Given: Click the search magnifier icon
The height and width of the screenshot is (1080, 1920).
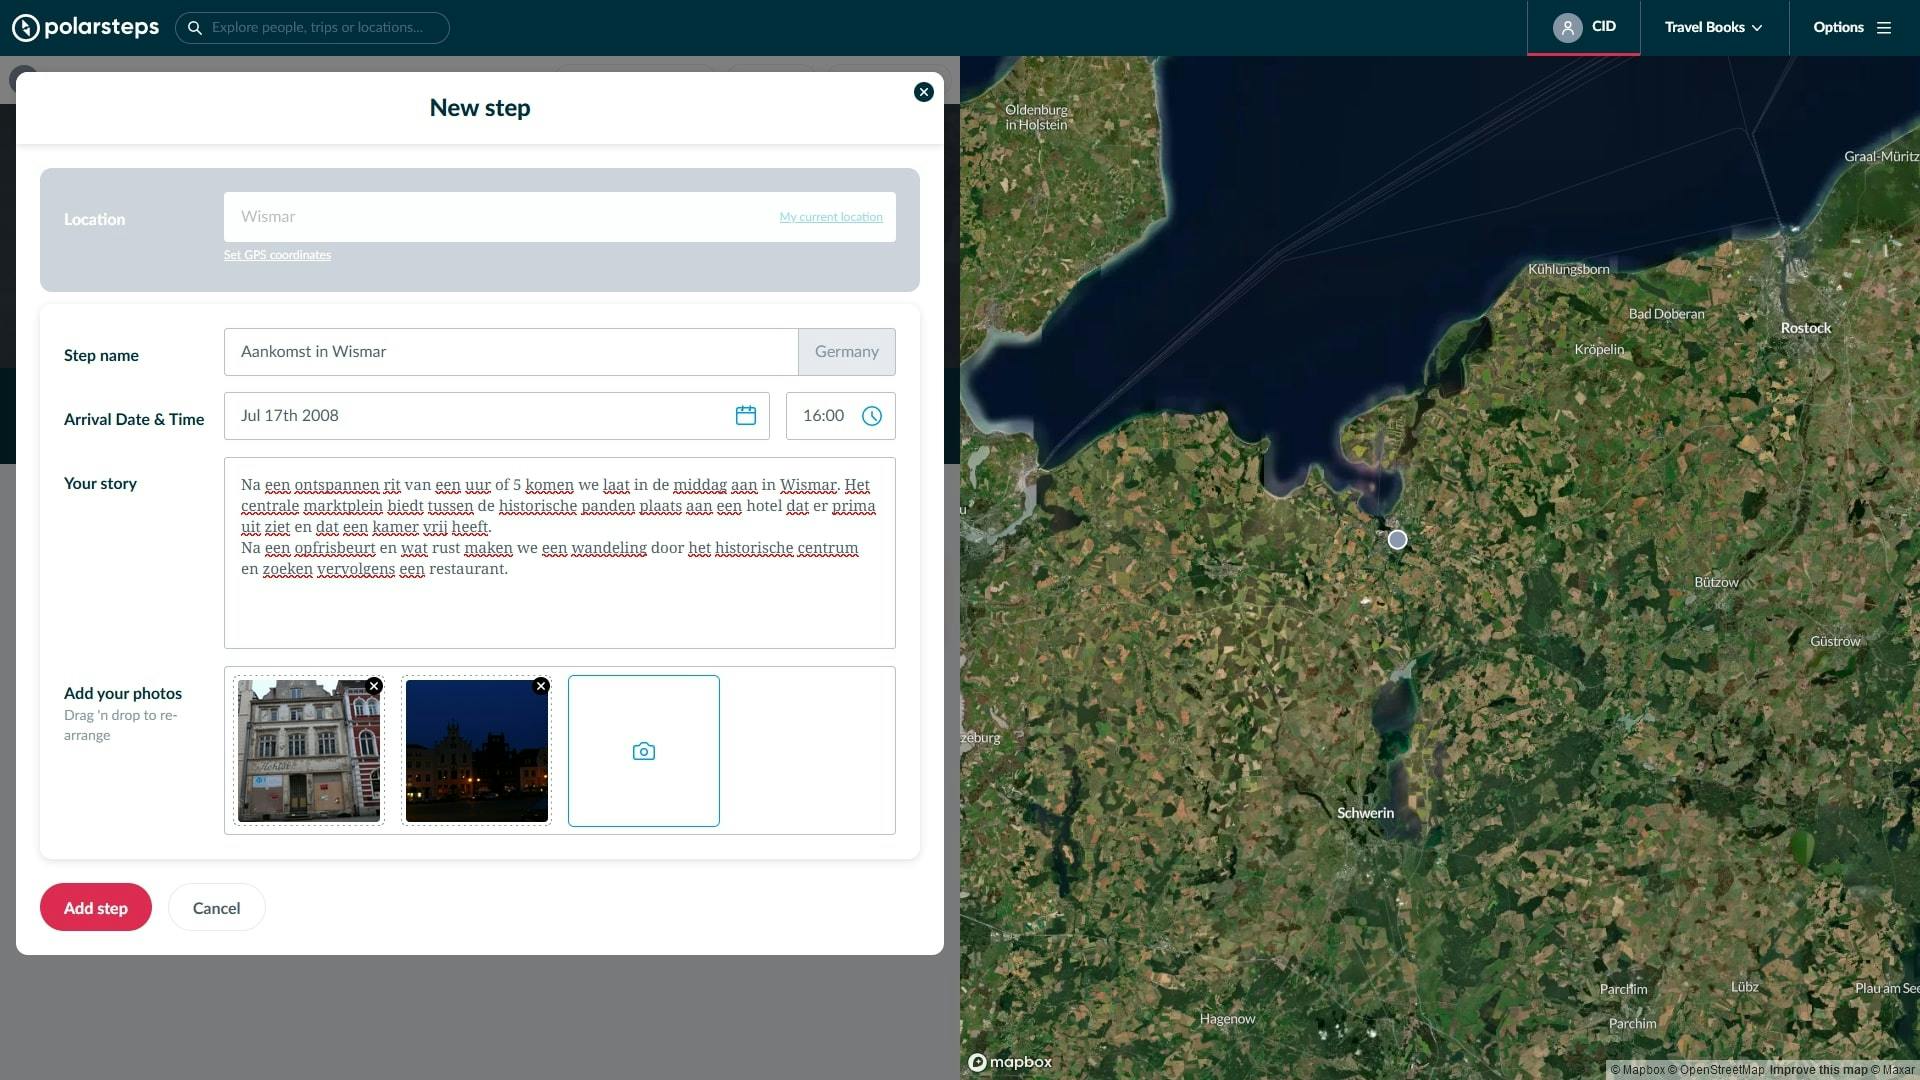Looking at the screenshot, I should click(x=195, y=28).
